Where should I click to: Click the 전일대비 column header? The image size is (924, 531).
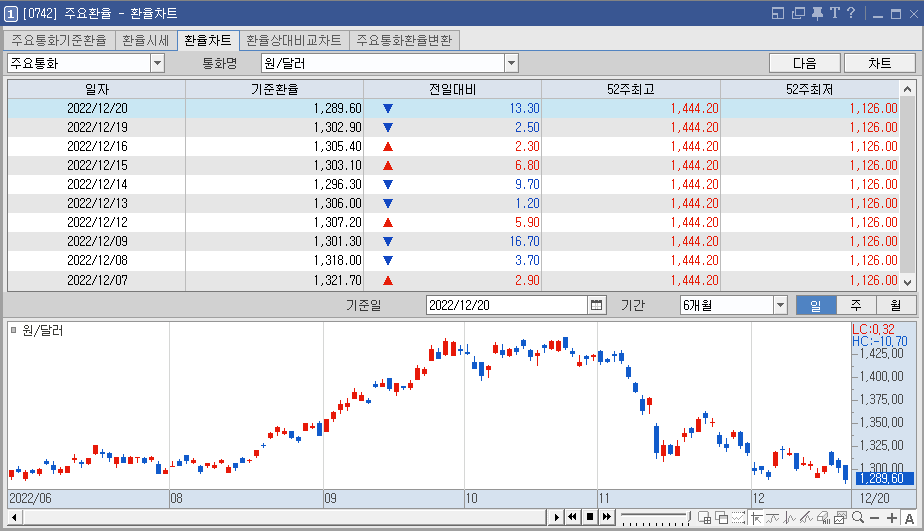point(453,89)
